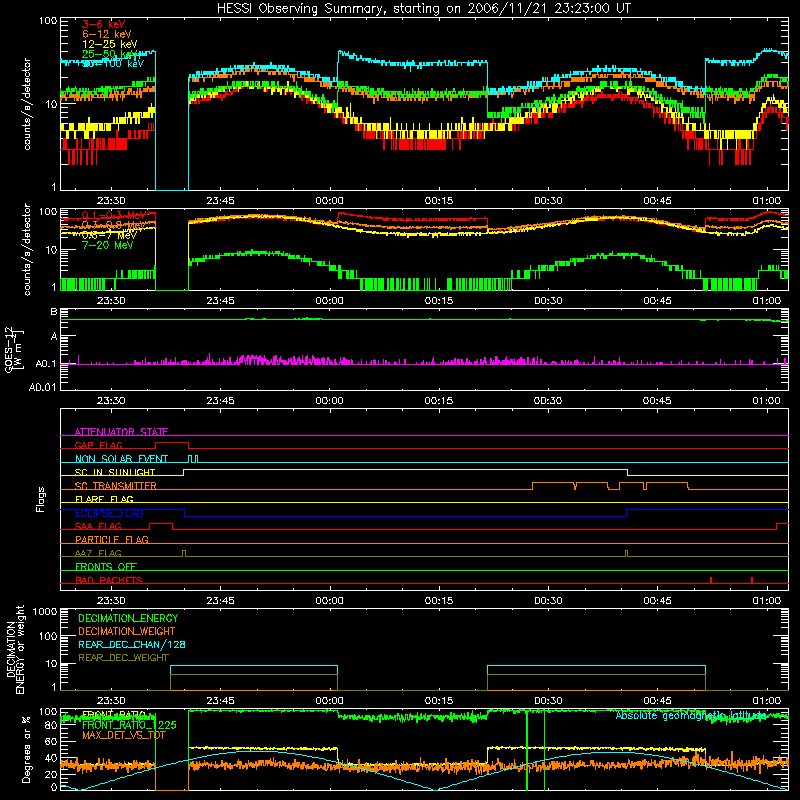This screenshot has height=800, width=800.
Task: Select the B tick label on GOES panel
Action: point(54,311)
